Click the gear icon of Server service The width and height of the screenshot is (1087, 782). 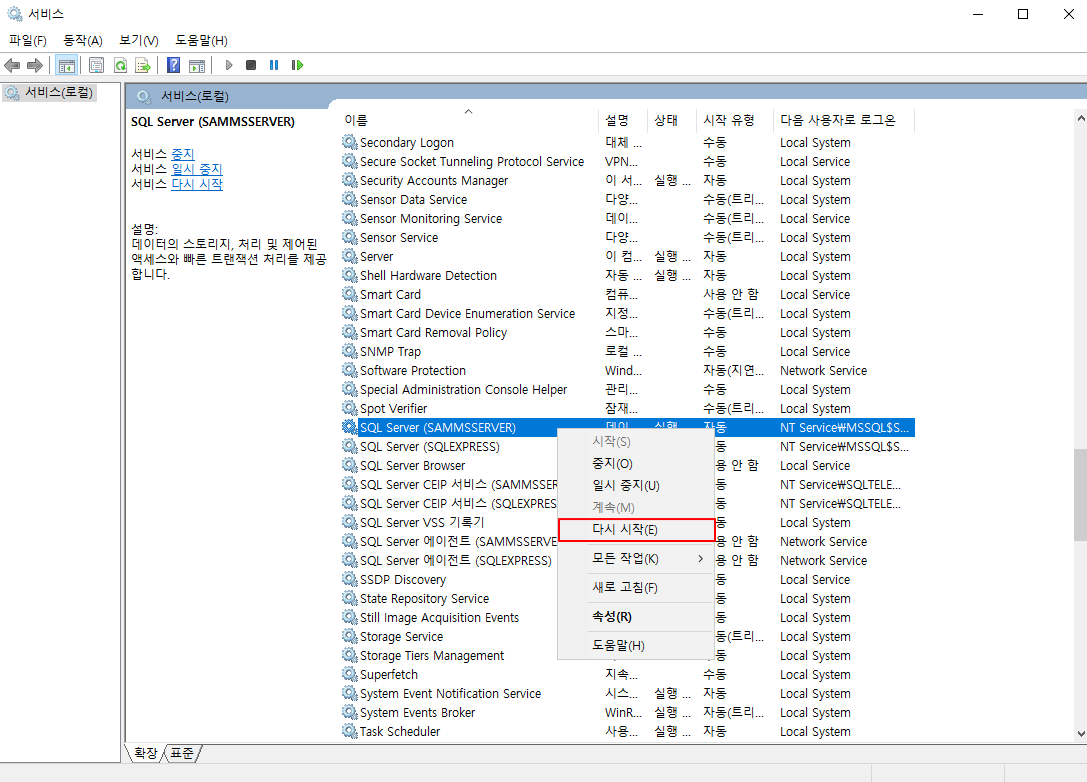[349, 256]
